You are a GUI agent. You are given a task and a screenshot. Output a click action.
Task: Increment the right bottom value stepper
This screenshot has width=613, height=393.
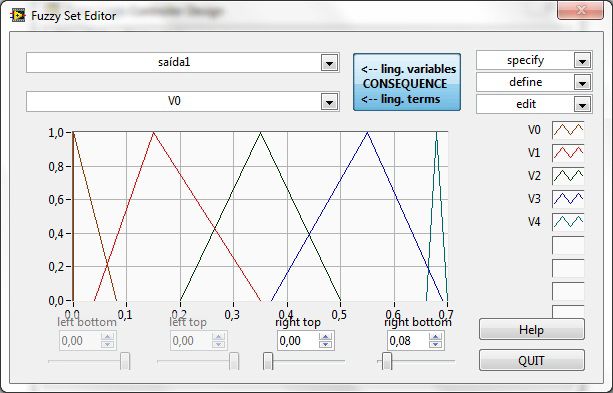point(435,337)
